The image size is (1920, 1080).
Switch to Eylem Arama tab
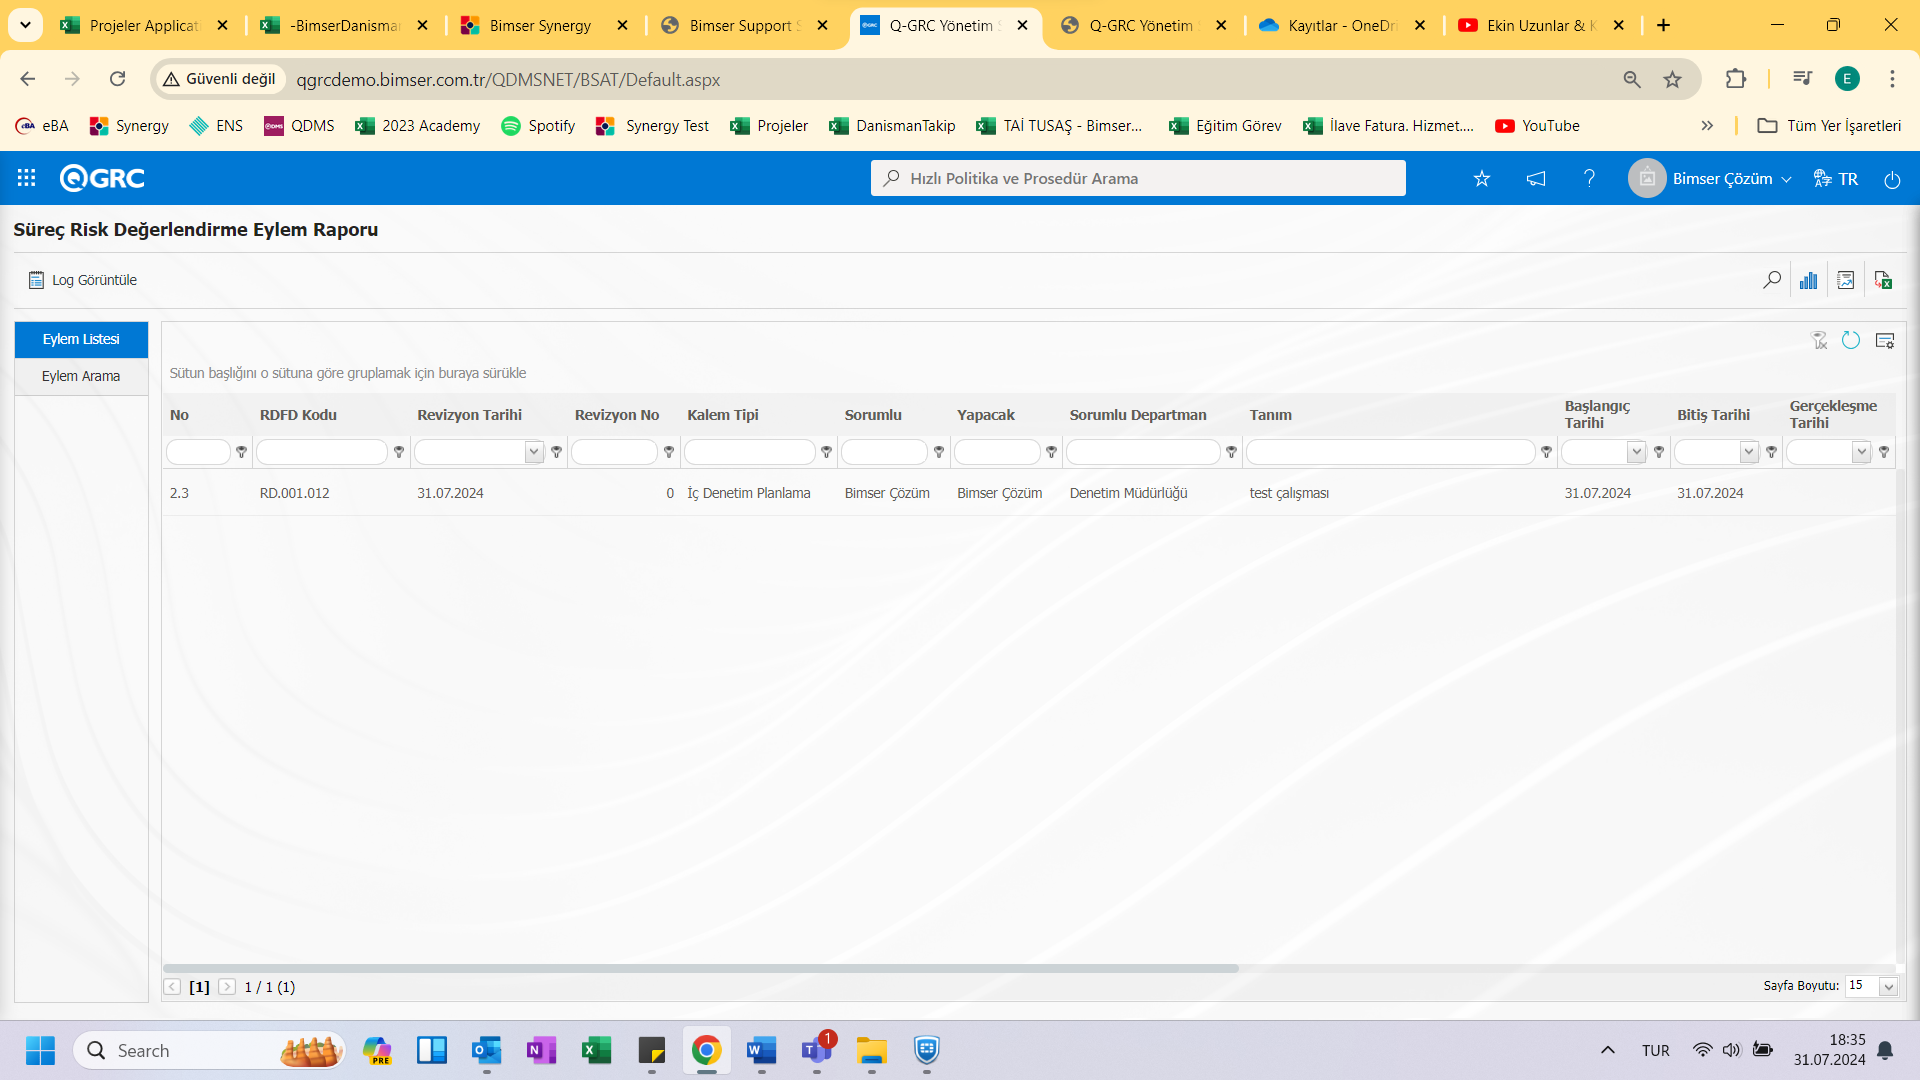point(80,376)
